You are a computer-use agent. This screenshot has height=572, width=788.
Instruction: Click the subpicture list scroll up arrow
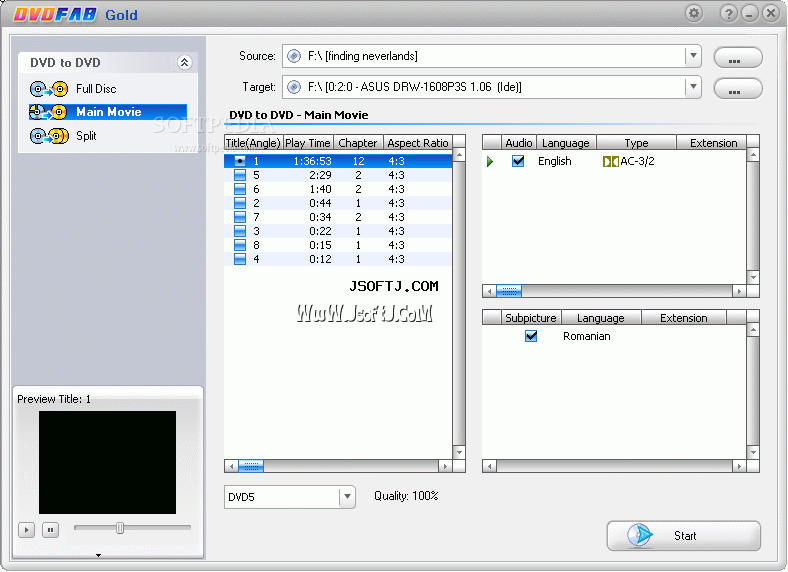(x=753, y=330)
